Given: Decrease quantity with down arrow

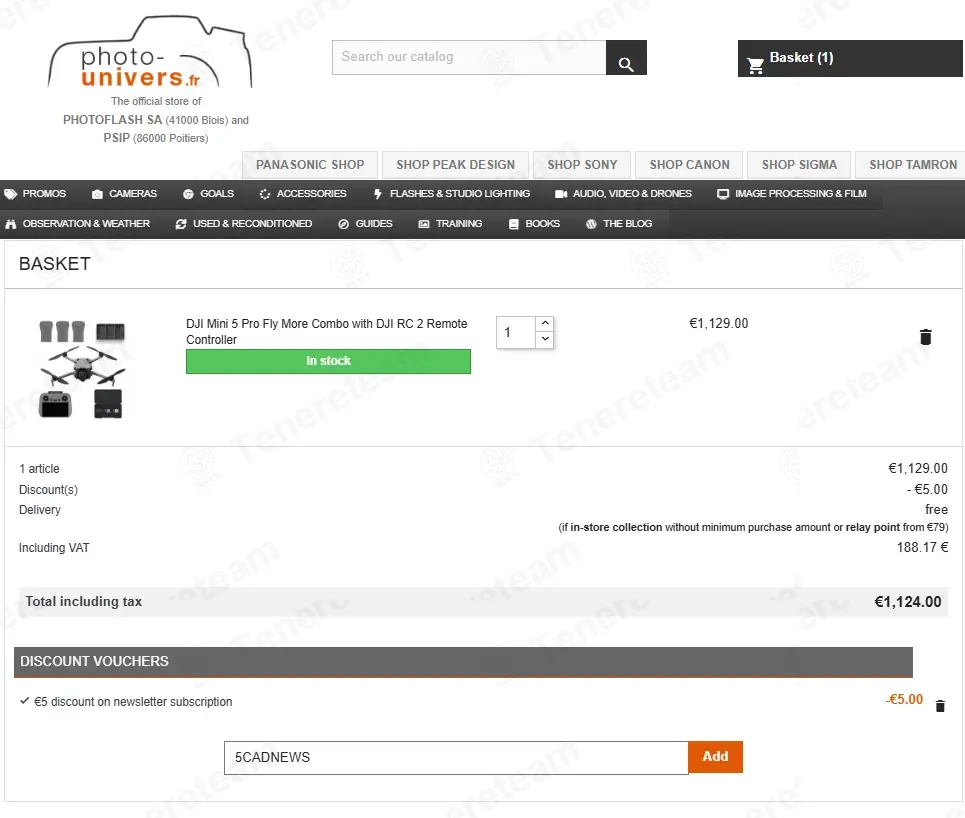Looking at the screenshot, I should (x=545, y=339).
